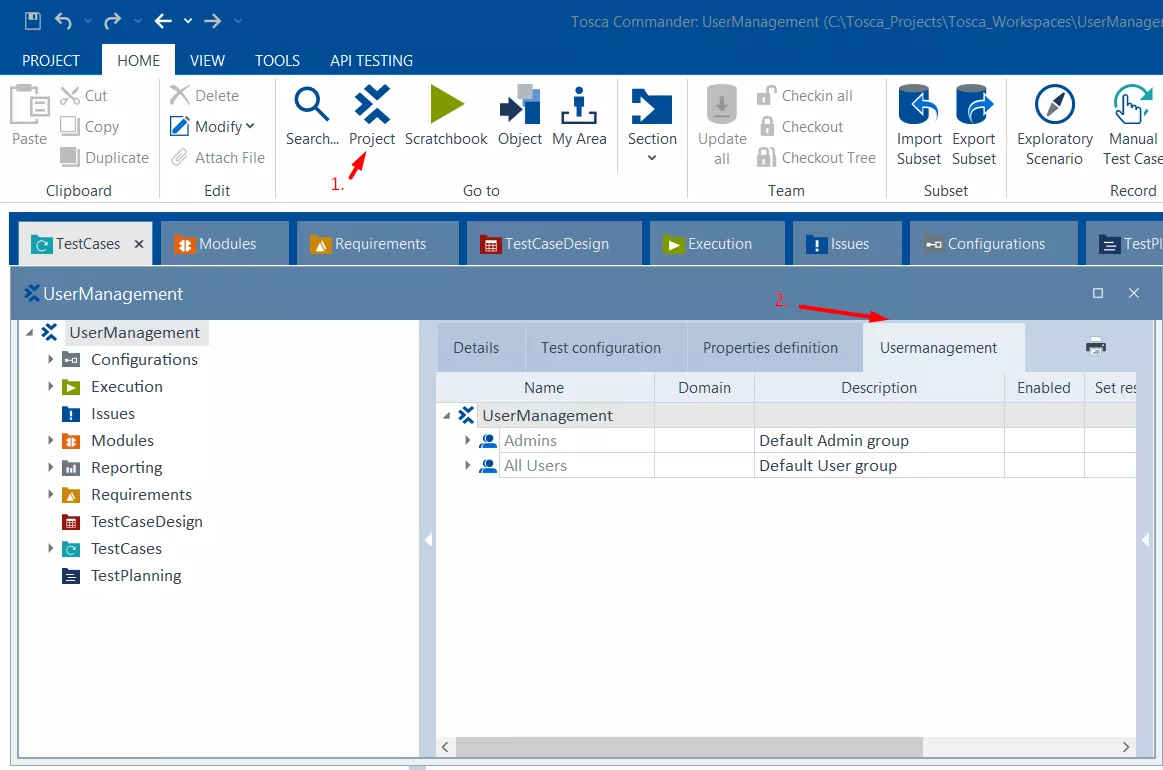
Task: Click the horizontal scrollbar in the user grid
Action: [x=689, y=747]
